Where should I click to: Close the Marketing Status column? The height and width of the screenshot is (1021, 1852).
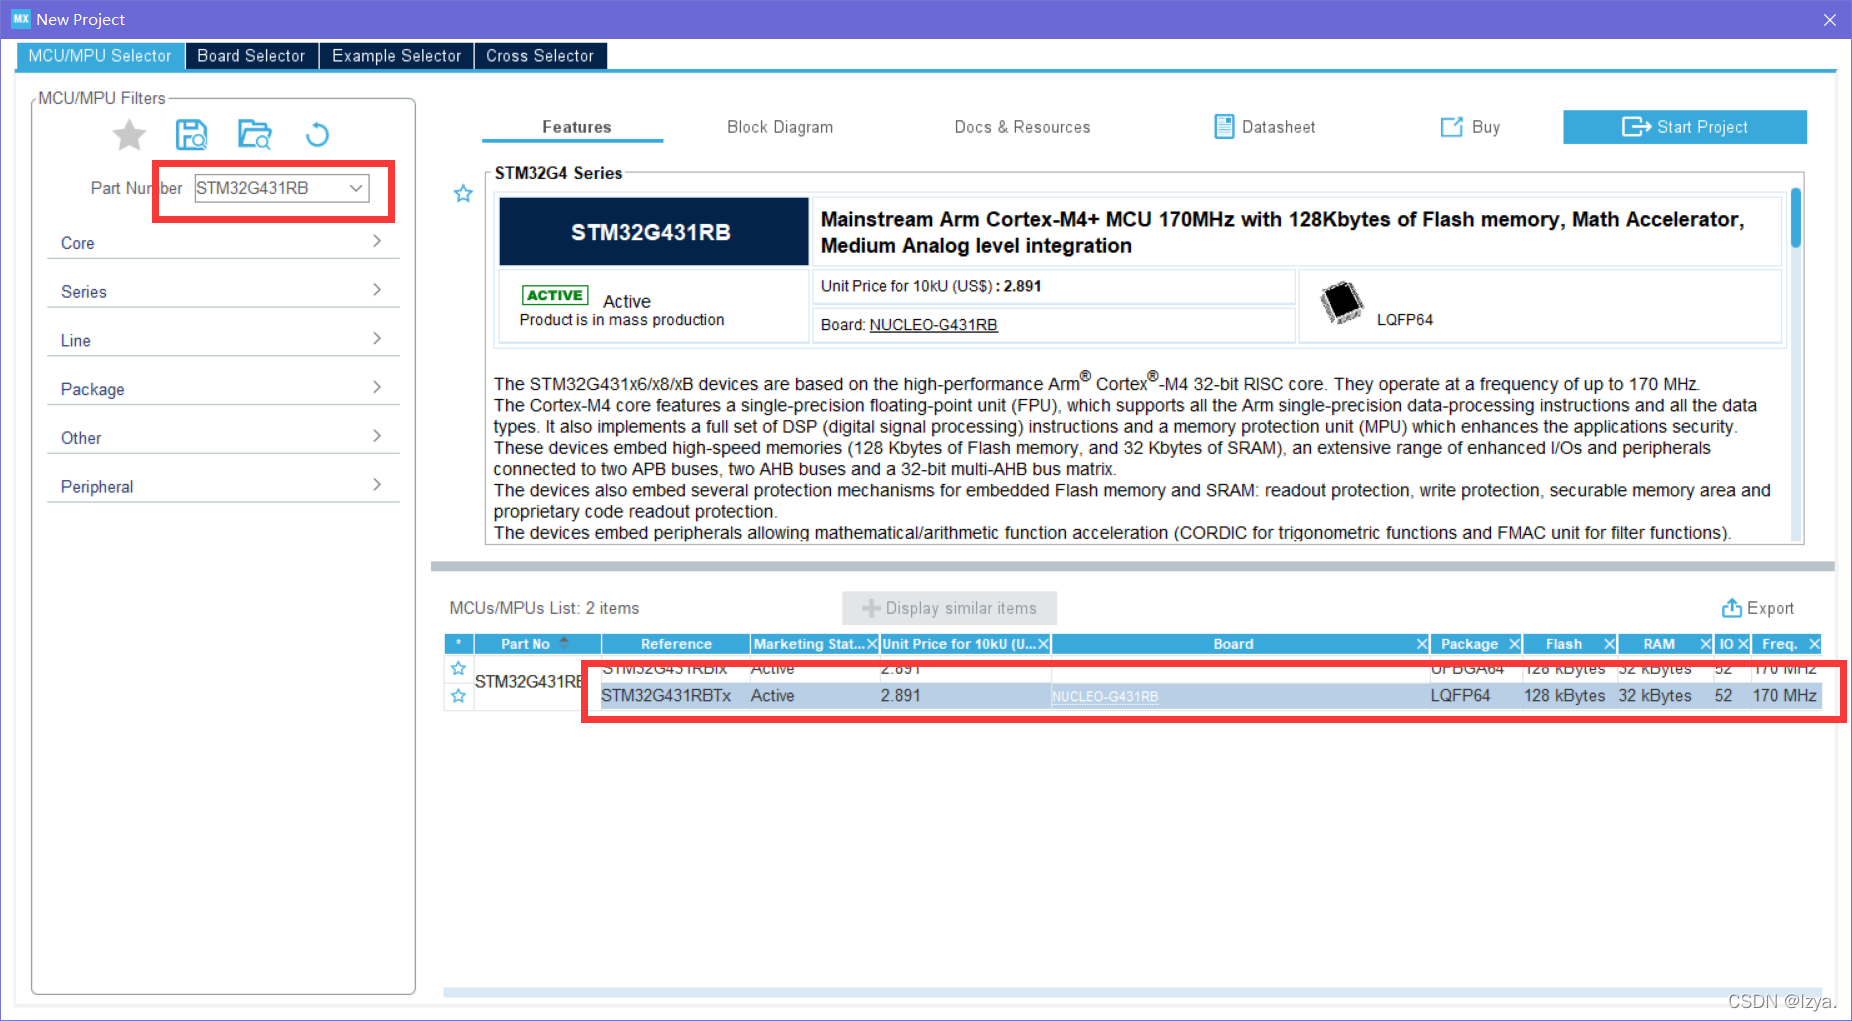click(x=872, y=644)
